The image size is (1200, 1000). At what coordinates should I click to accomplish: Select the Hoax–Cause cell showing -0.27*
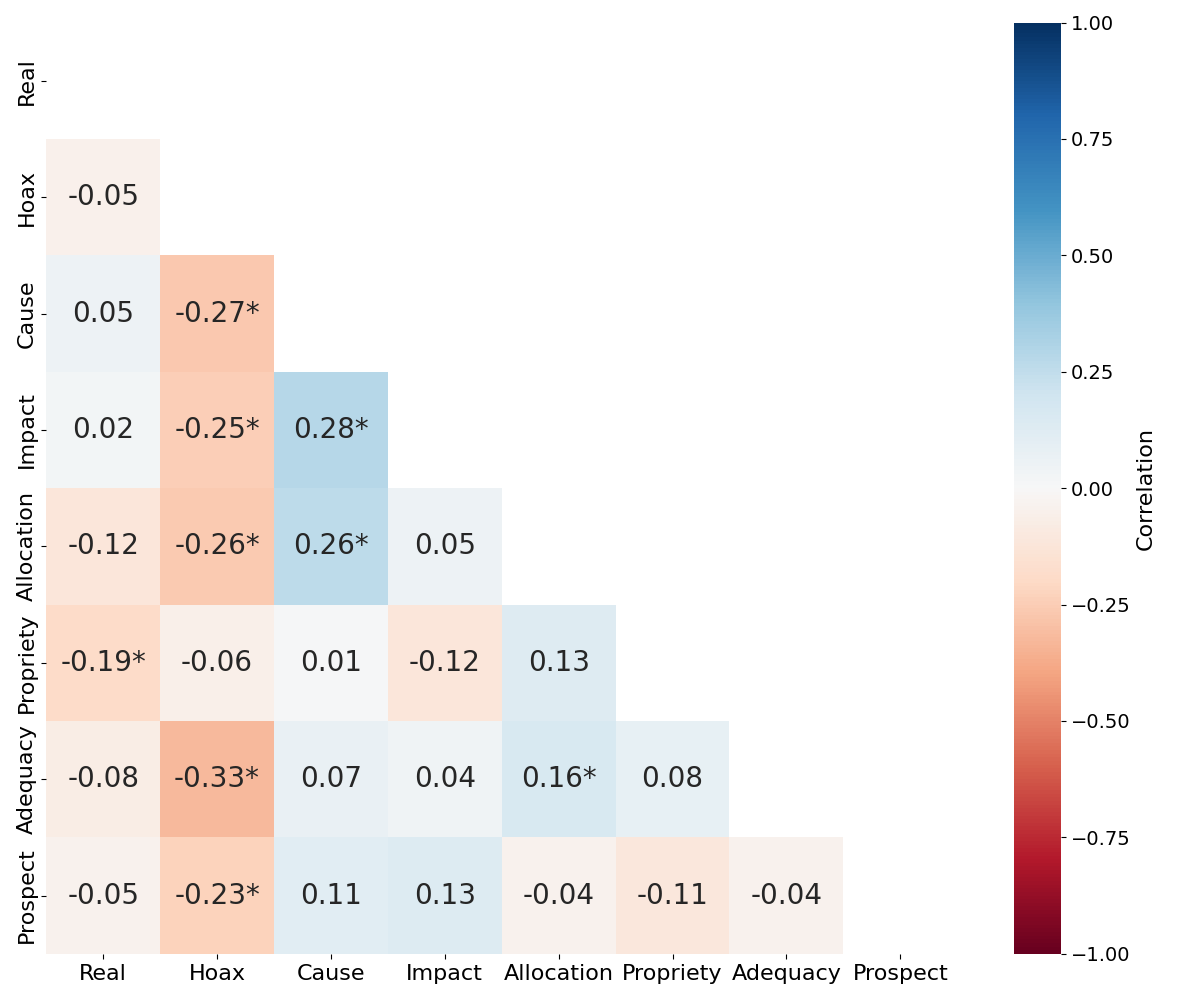coord(217,313)
